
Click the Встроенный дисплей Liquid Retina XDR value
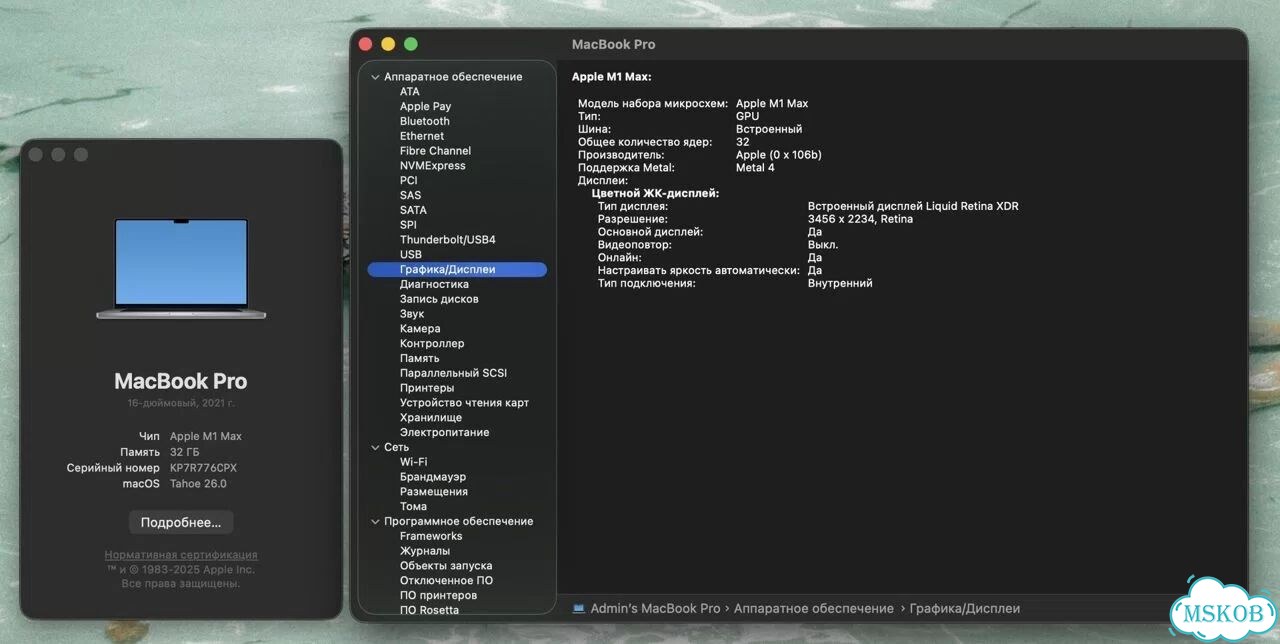913,206
